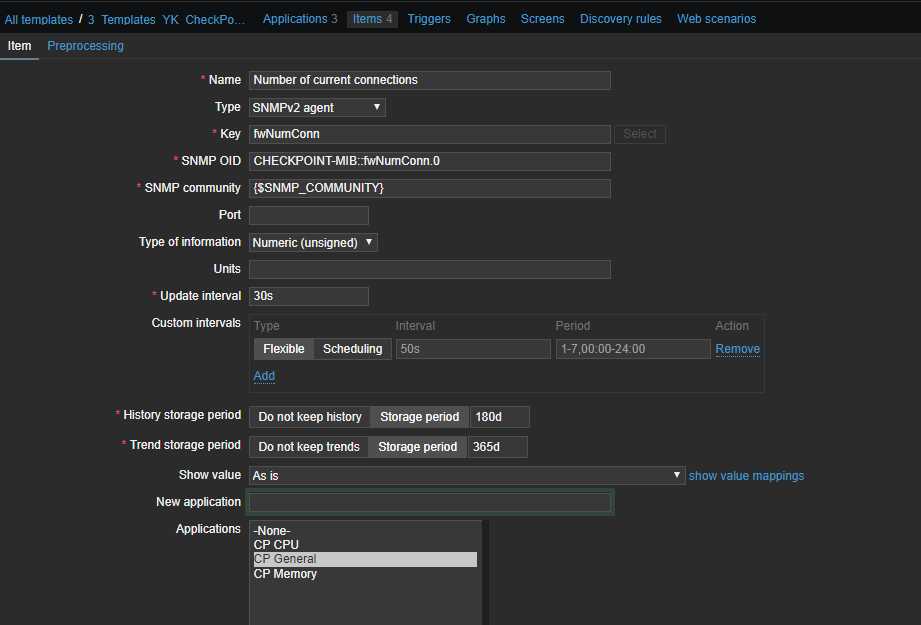This screenshot has width=921, height=625.
Task: Open the Items 4 section
Action: click(372, 19)
